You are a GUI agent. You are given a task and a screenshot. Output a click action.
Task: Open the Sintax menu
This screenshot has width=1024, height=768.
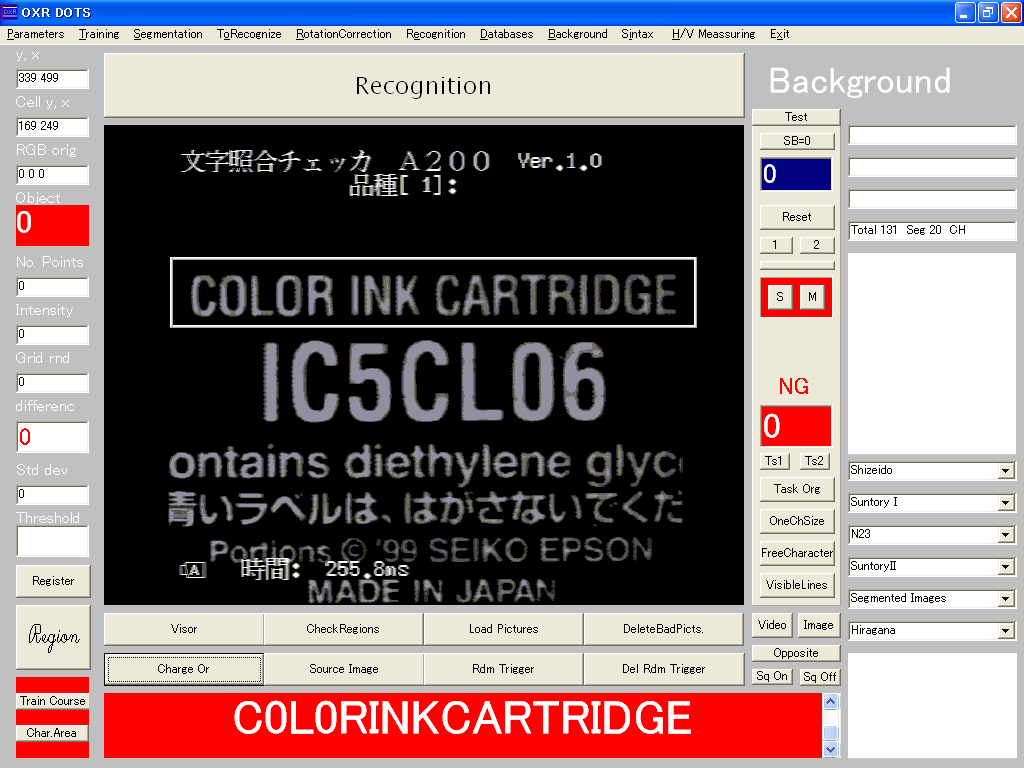(x=637, y=34)
